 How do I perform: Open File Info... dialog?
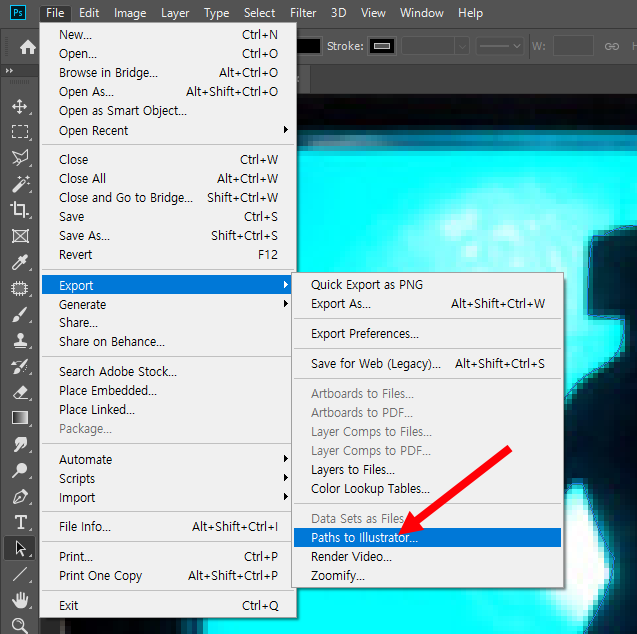click(x=167, y=526)
